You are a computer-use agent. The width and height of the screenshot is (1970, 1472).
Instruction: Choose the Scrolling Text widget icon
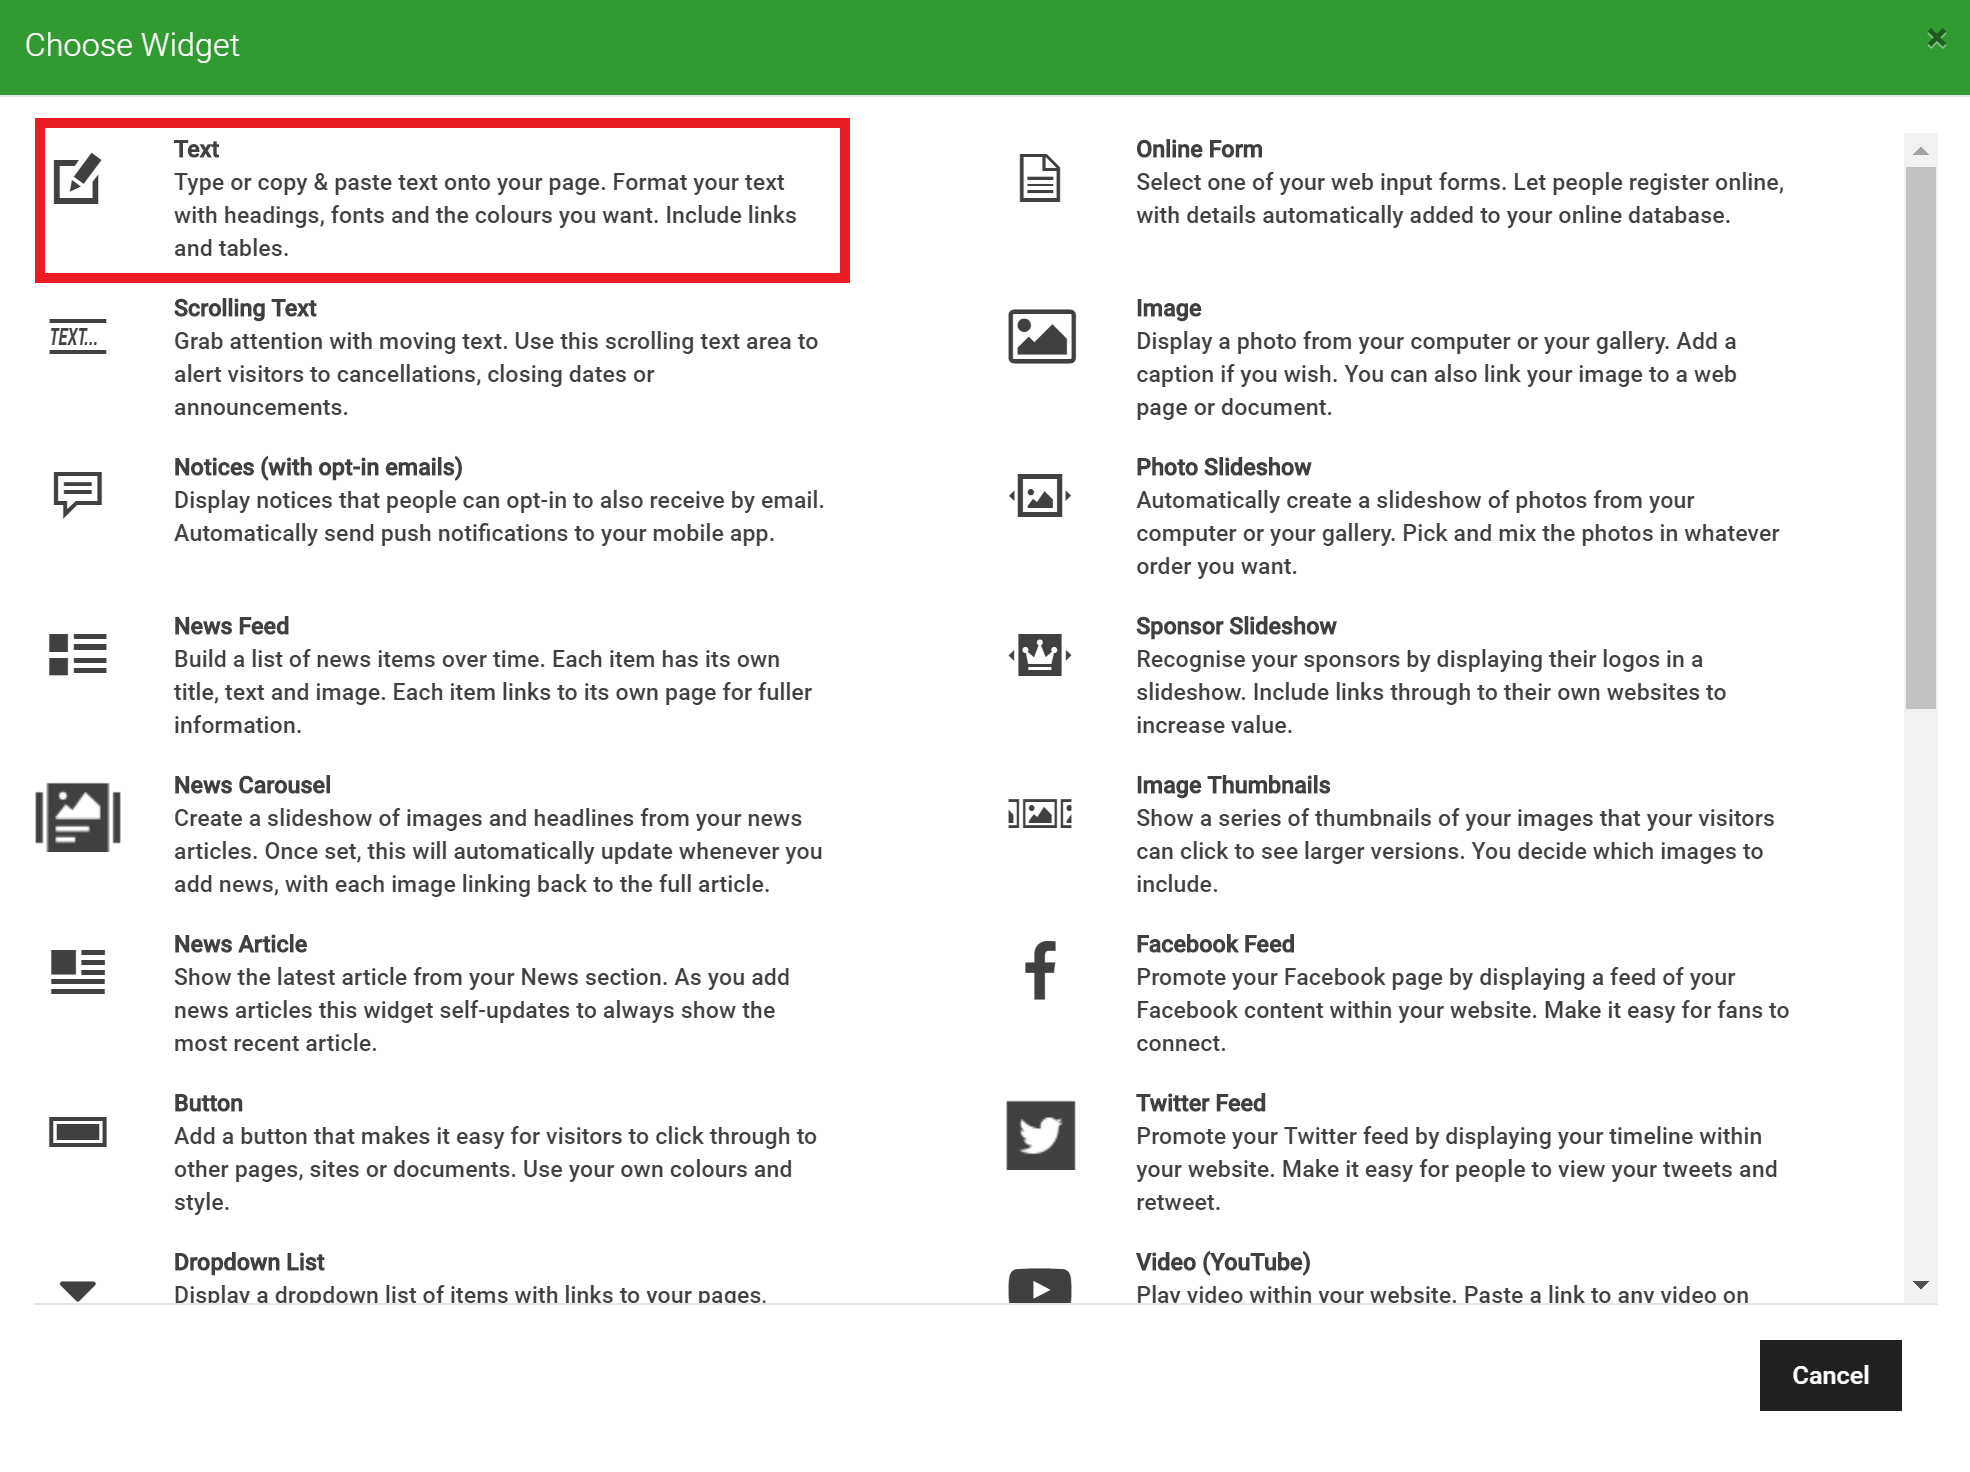pos(77,336)
